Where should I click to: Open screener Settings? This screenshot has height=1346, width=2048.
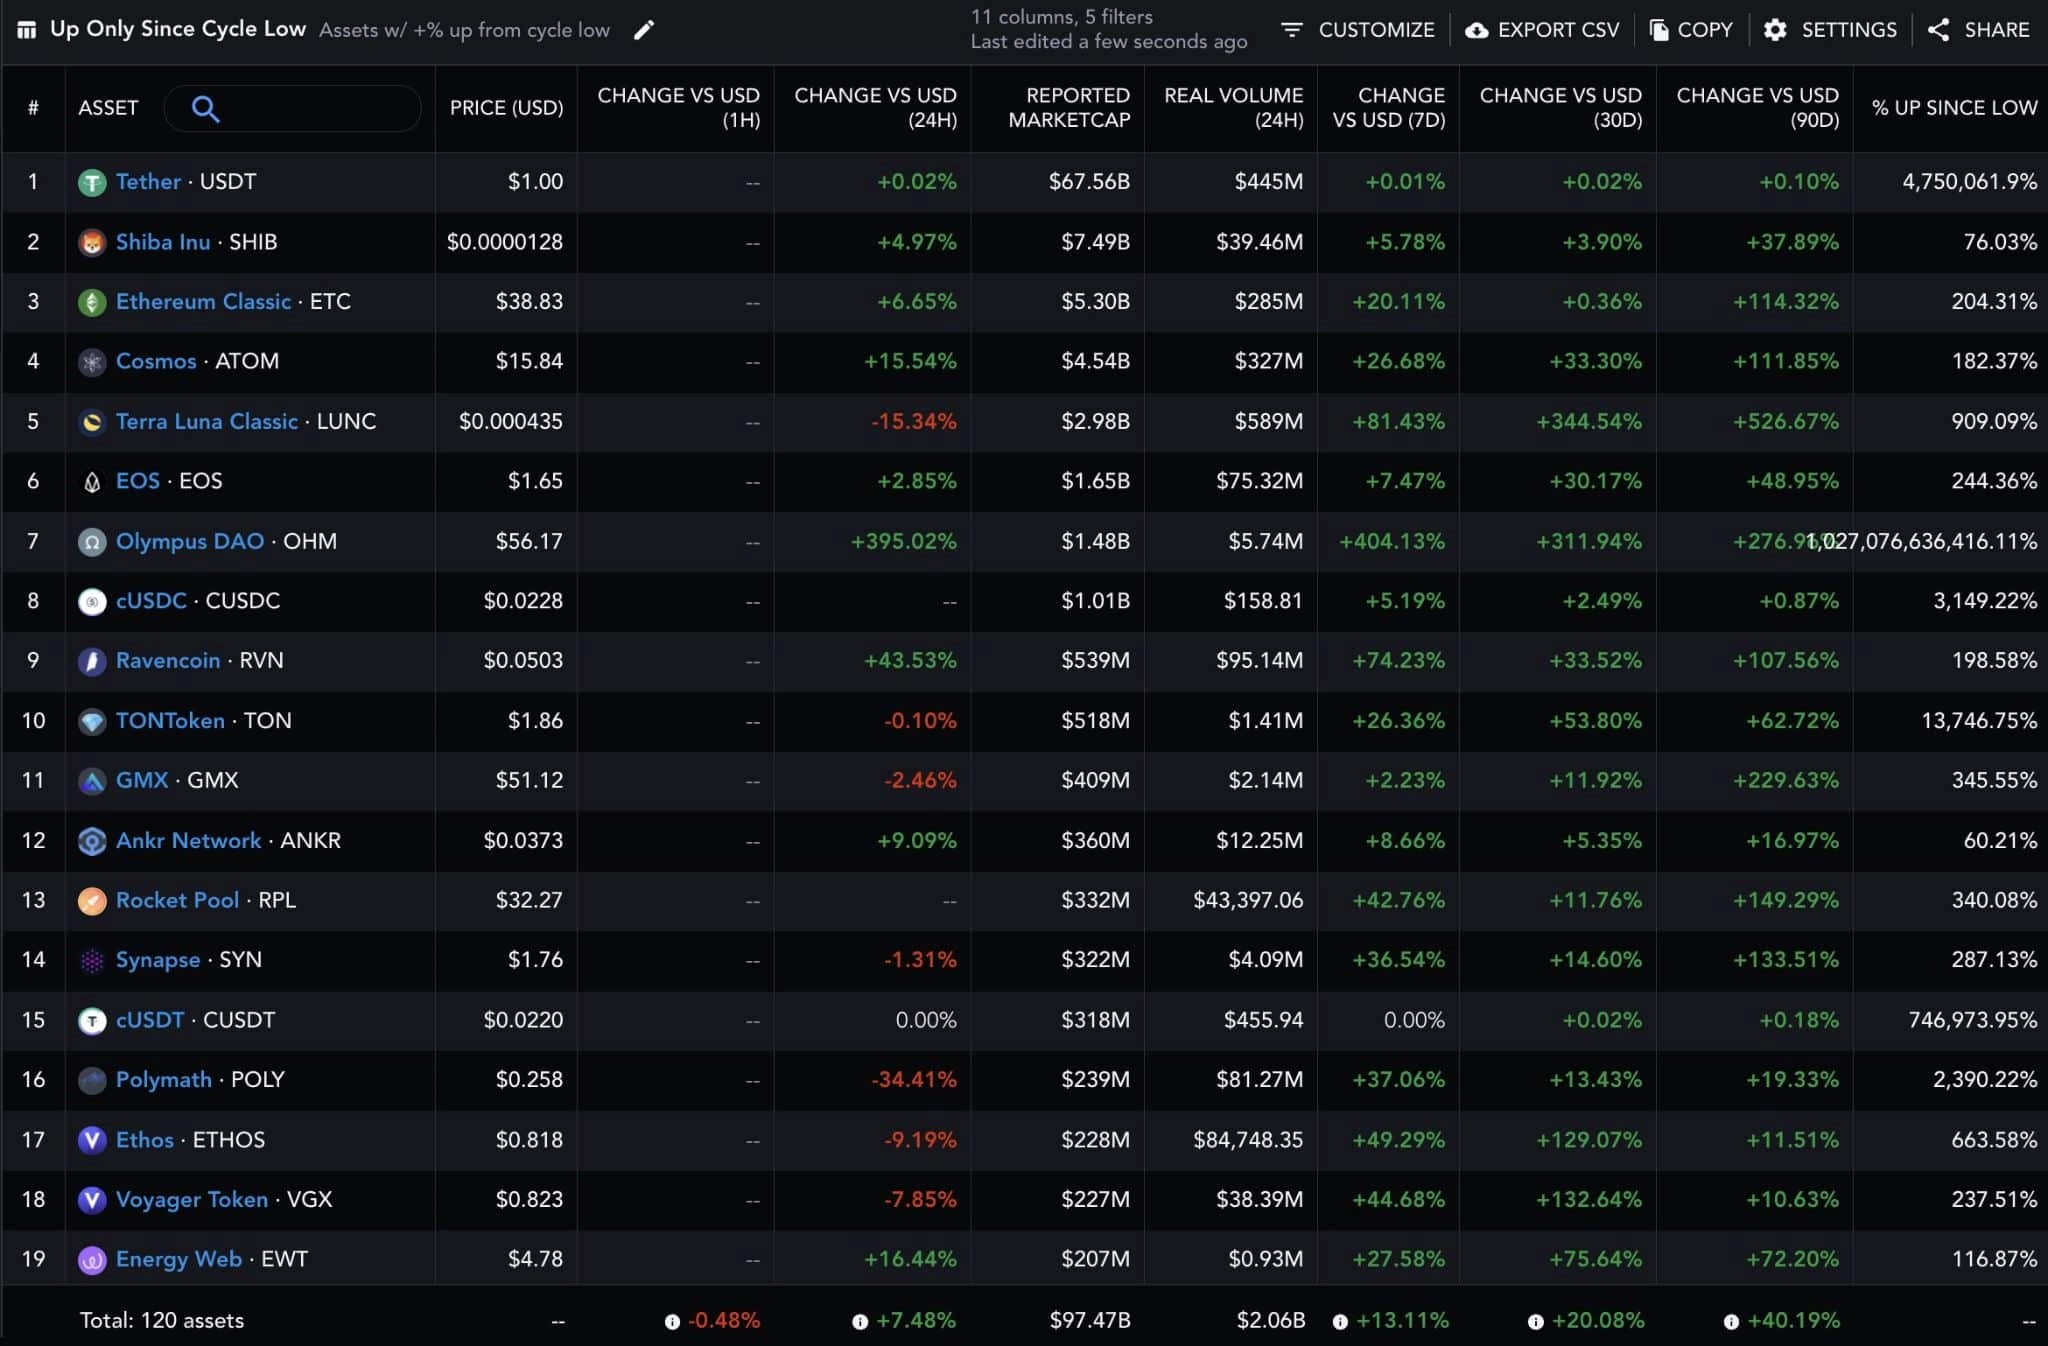coord(1830,30)
